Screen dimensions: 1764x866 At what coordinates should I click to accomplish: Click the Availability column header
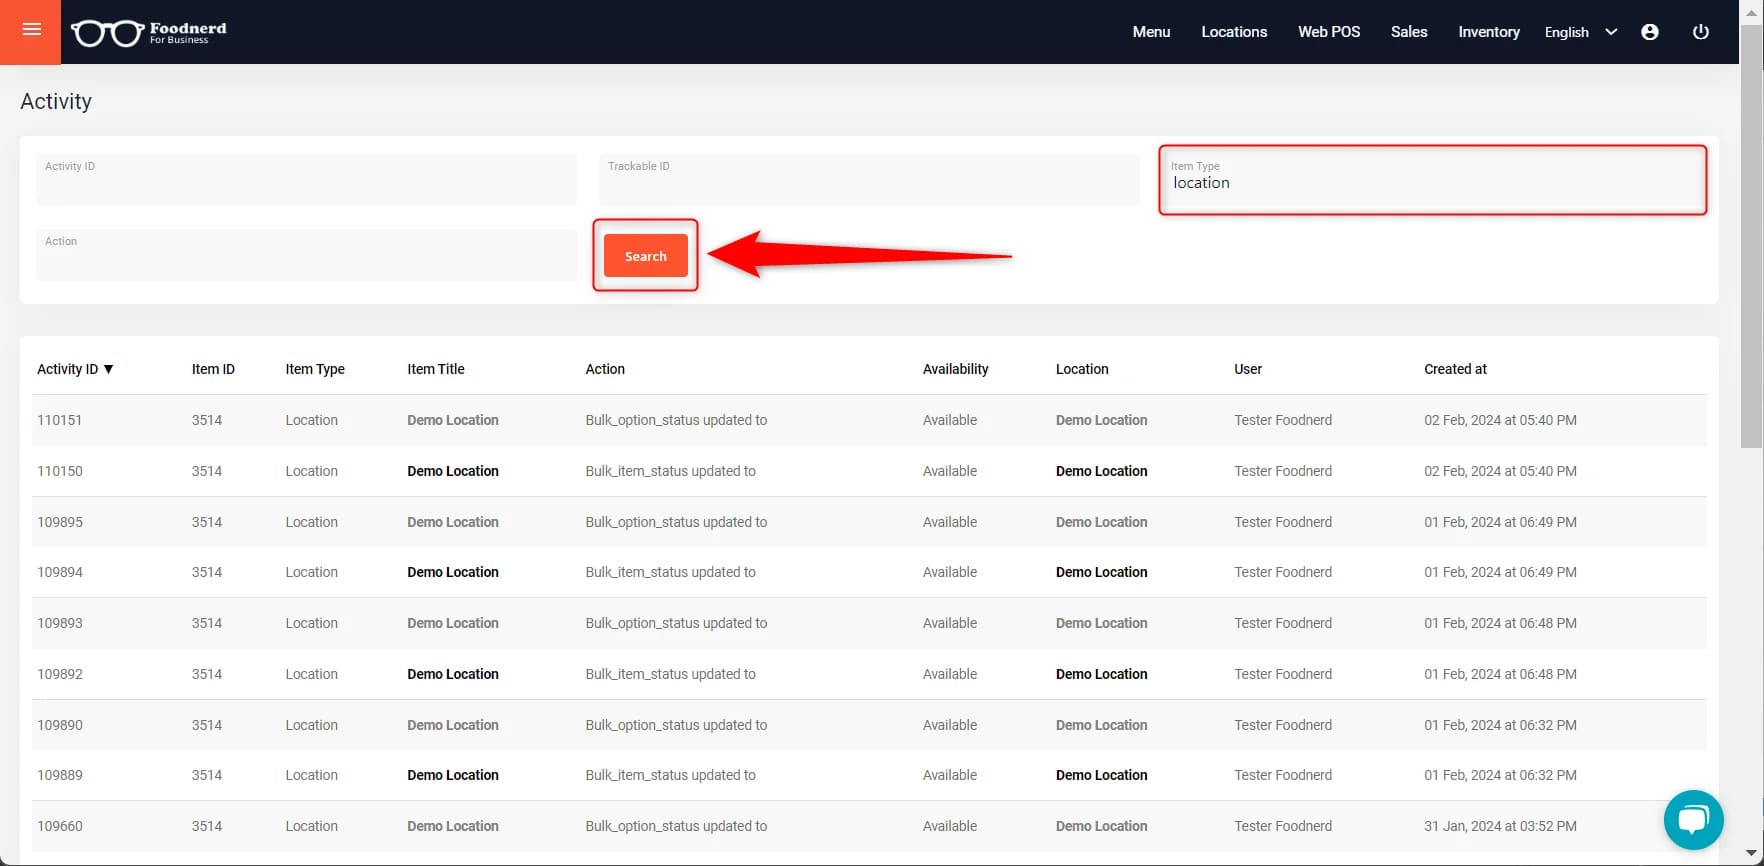pyautogui.click(x=955, y=369)
